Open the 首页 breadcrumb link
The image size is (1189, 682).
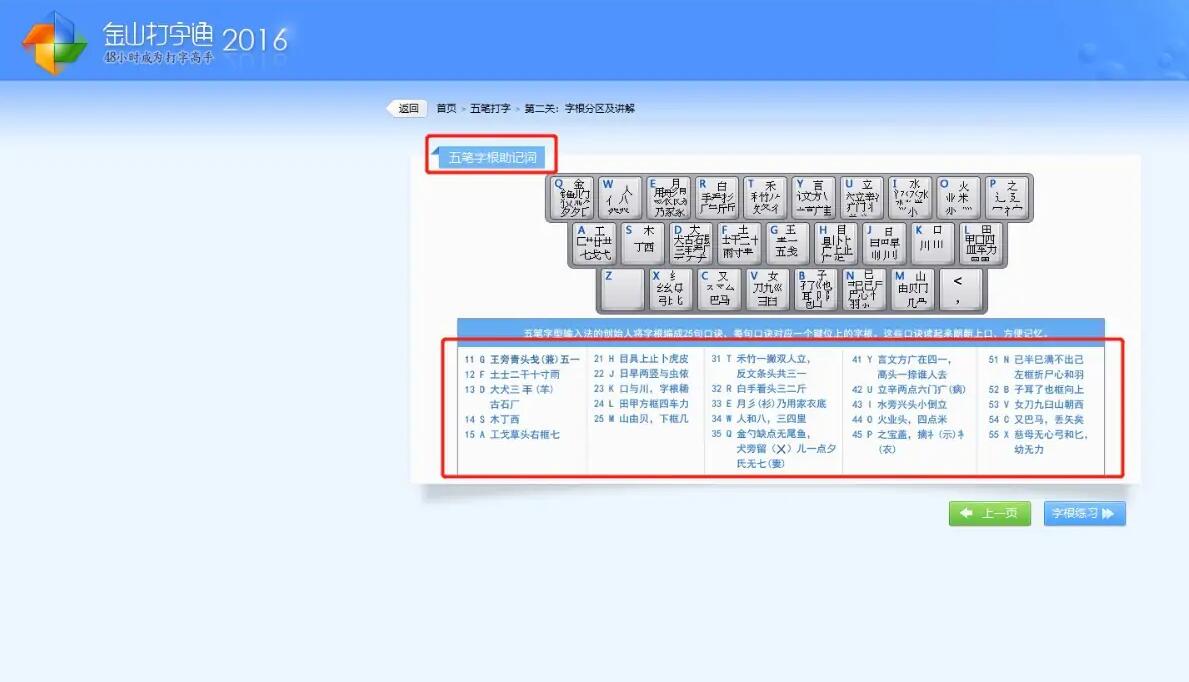click(x=447, y=108)
